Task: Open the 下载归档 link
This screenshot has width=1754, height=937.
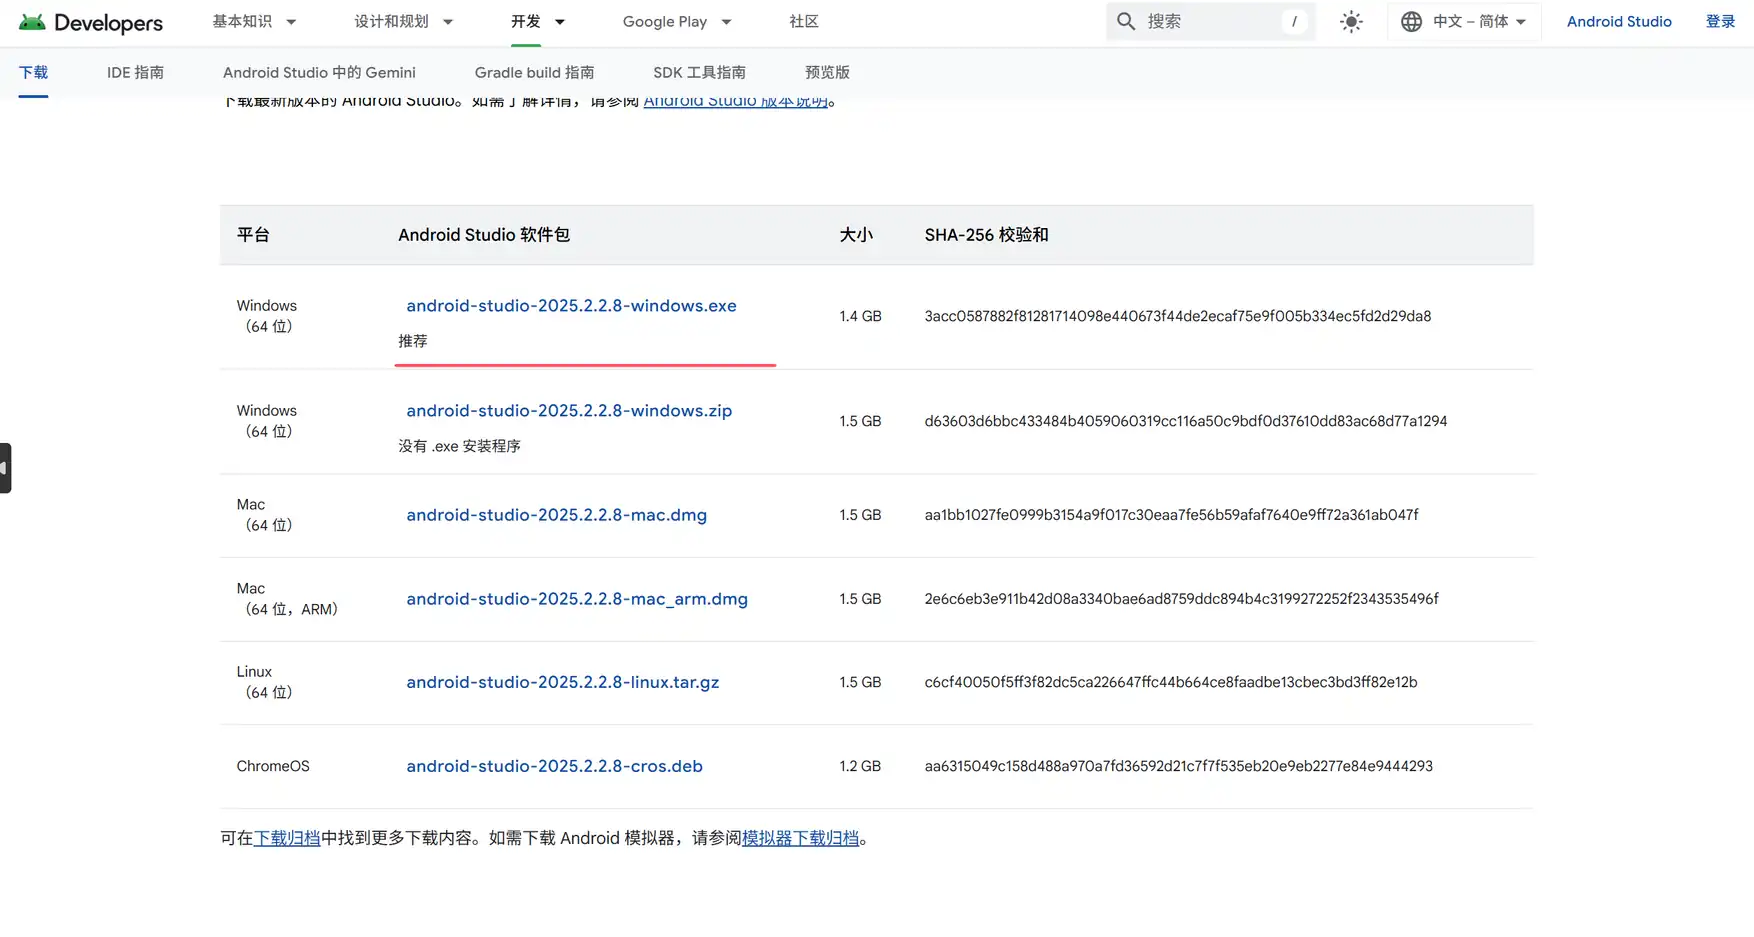Action: click(288, 838)
